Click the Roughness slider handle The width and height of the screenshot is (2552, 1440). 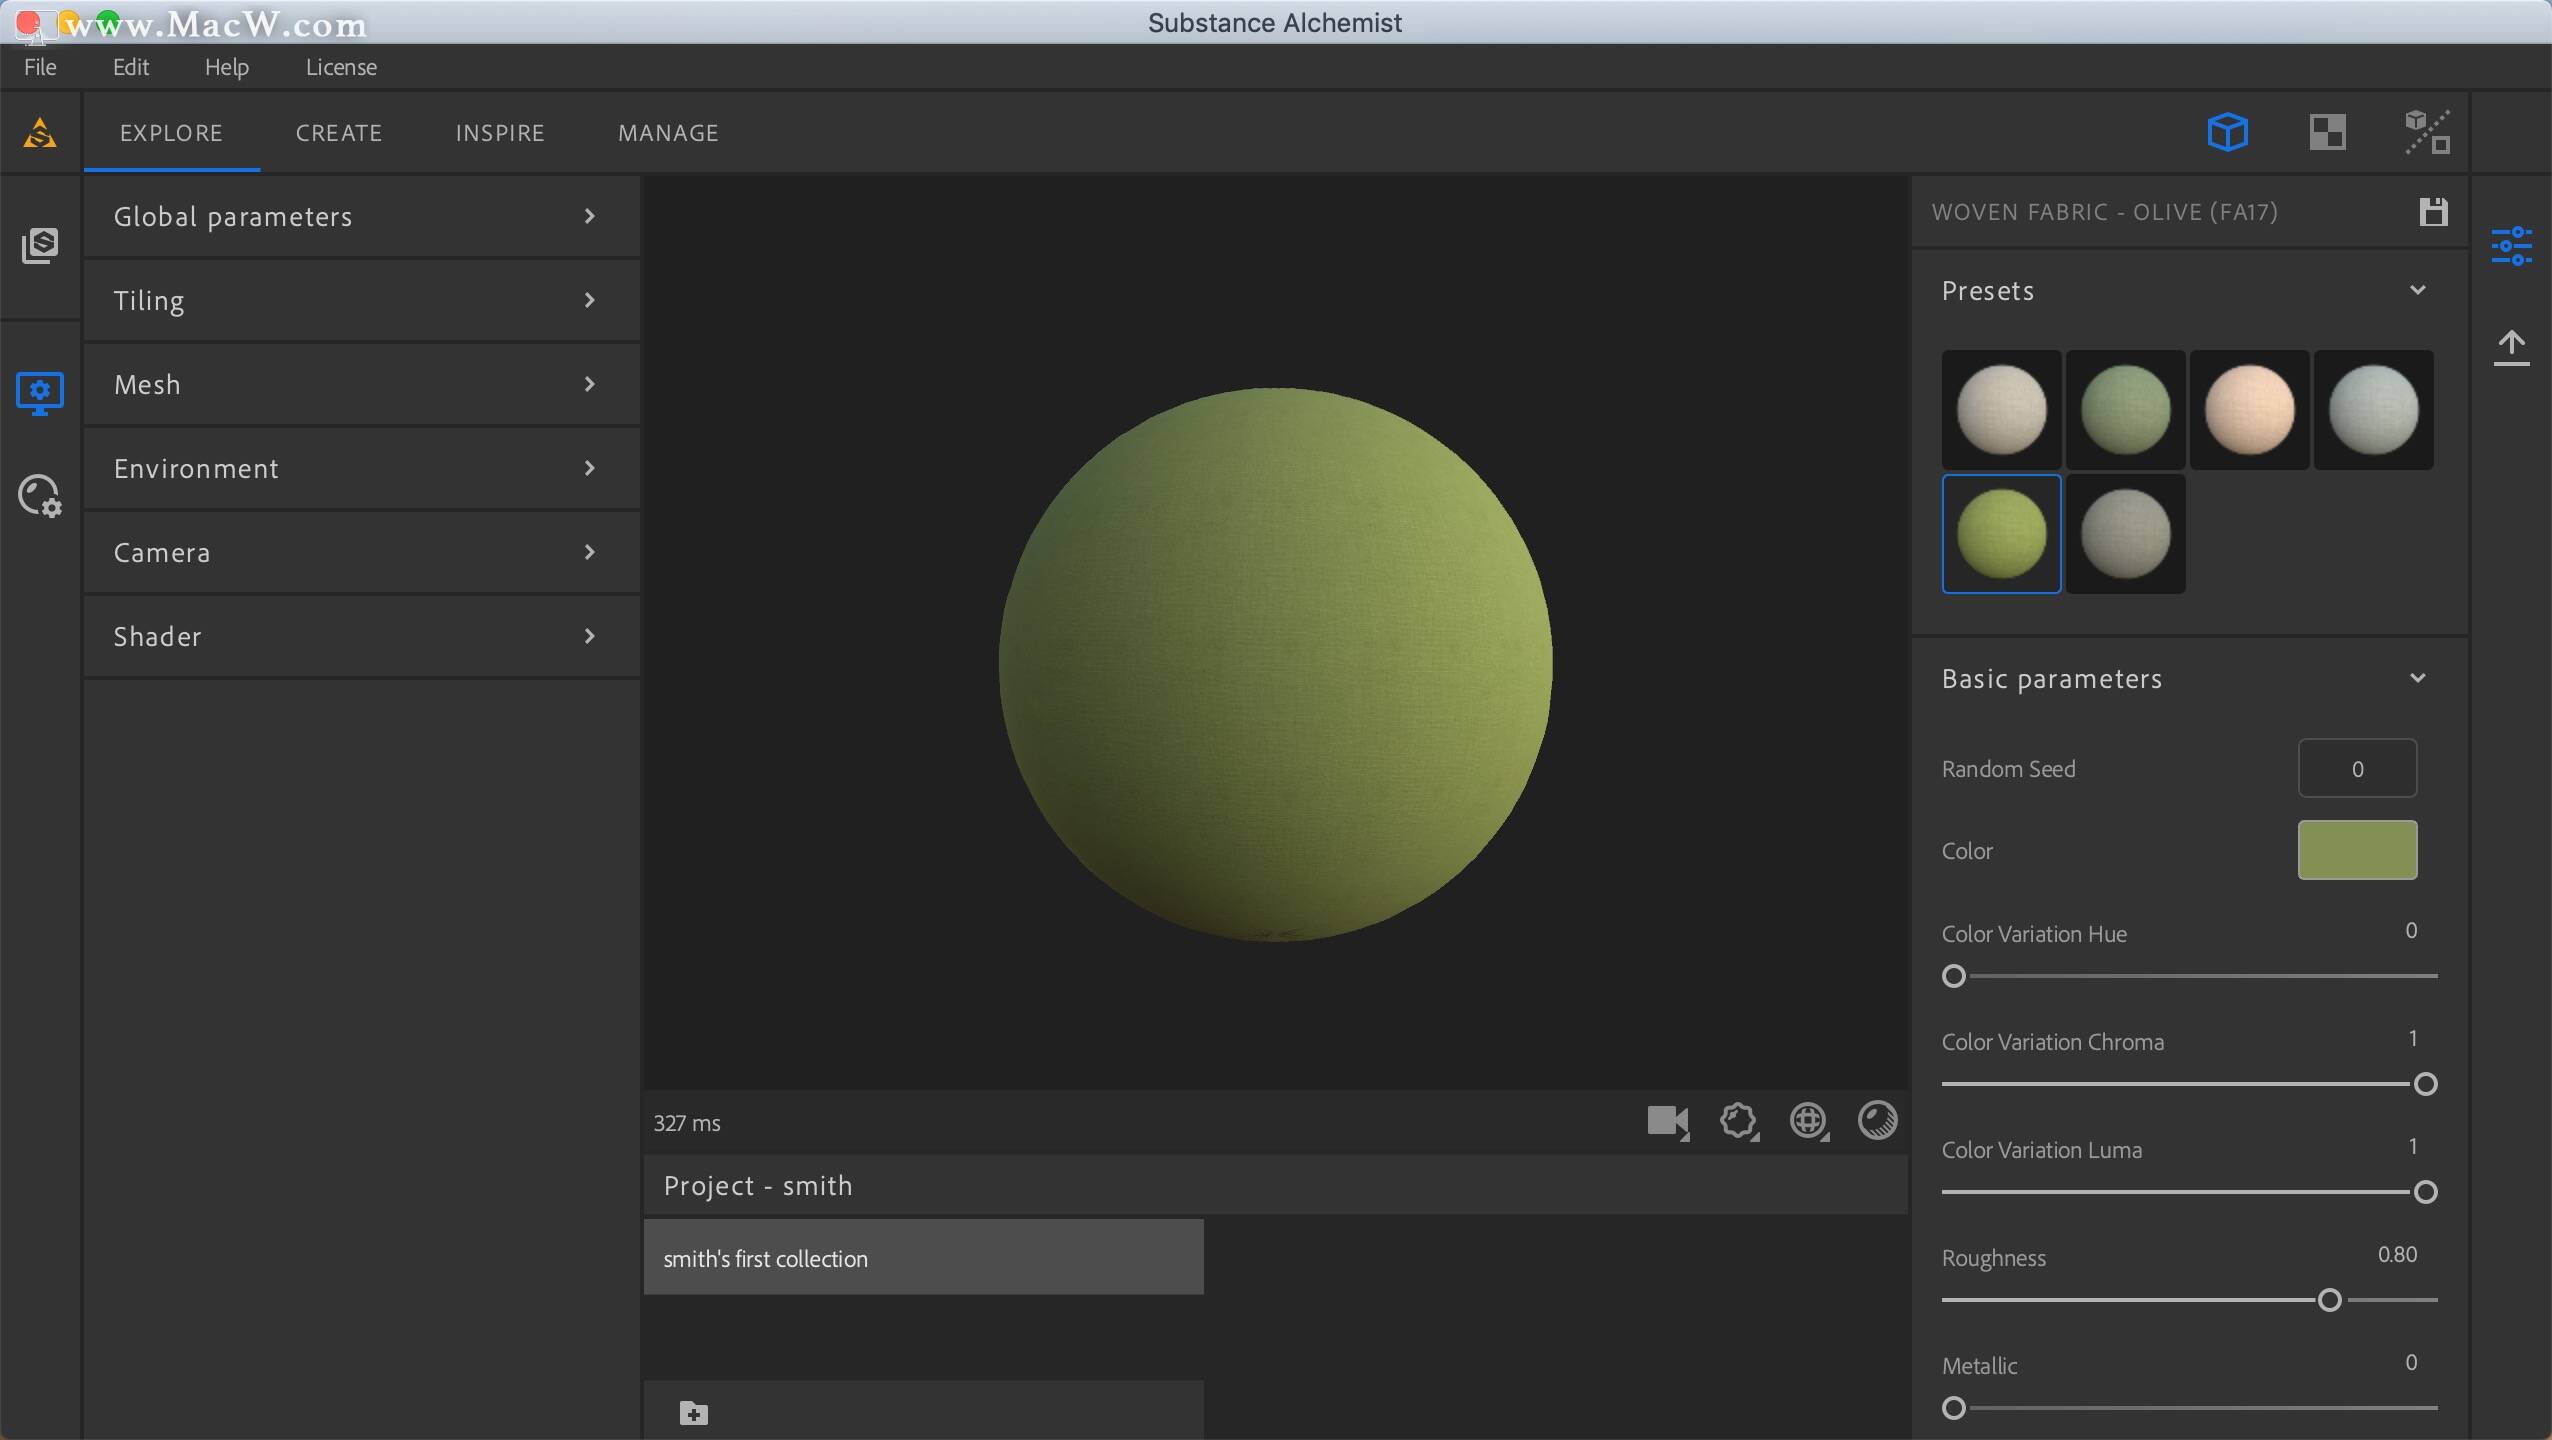pyautogui.click(x=2329, y=1300)
